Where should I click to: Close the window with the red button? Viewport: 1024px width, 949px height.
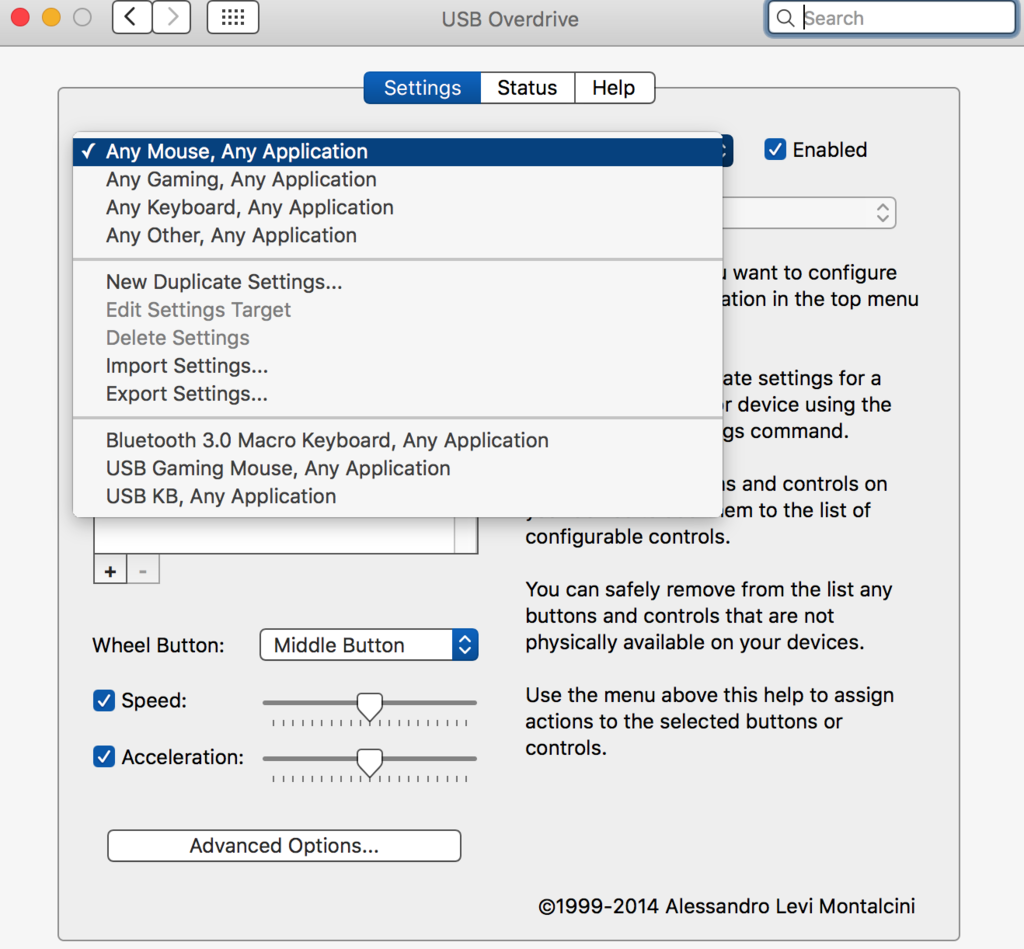20,18
